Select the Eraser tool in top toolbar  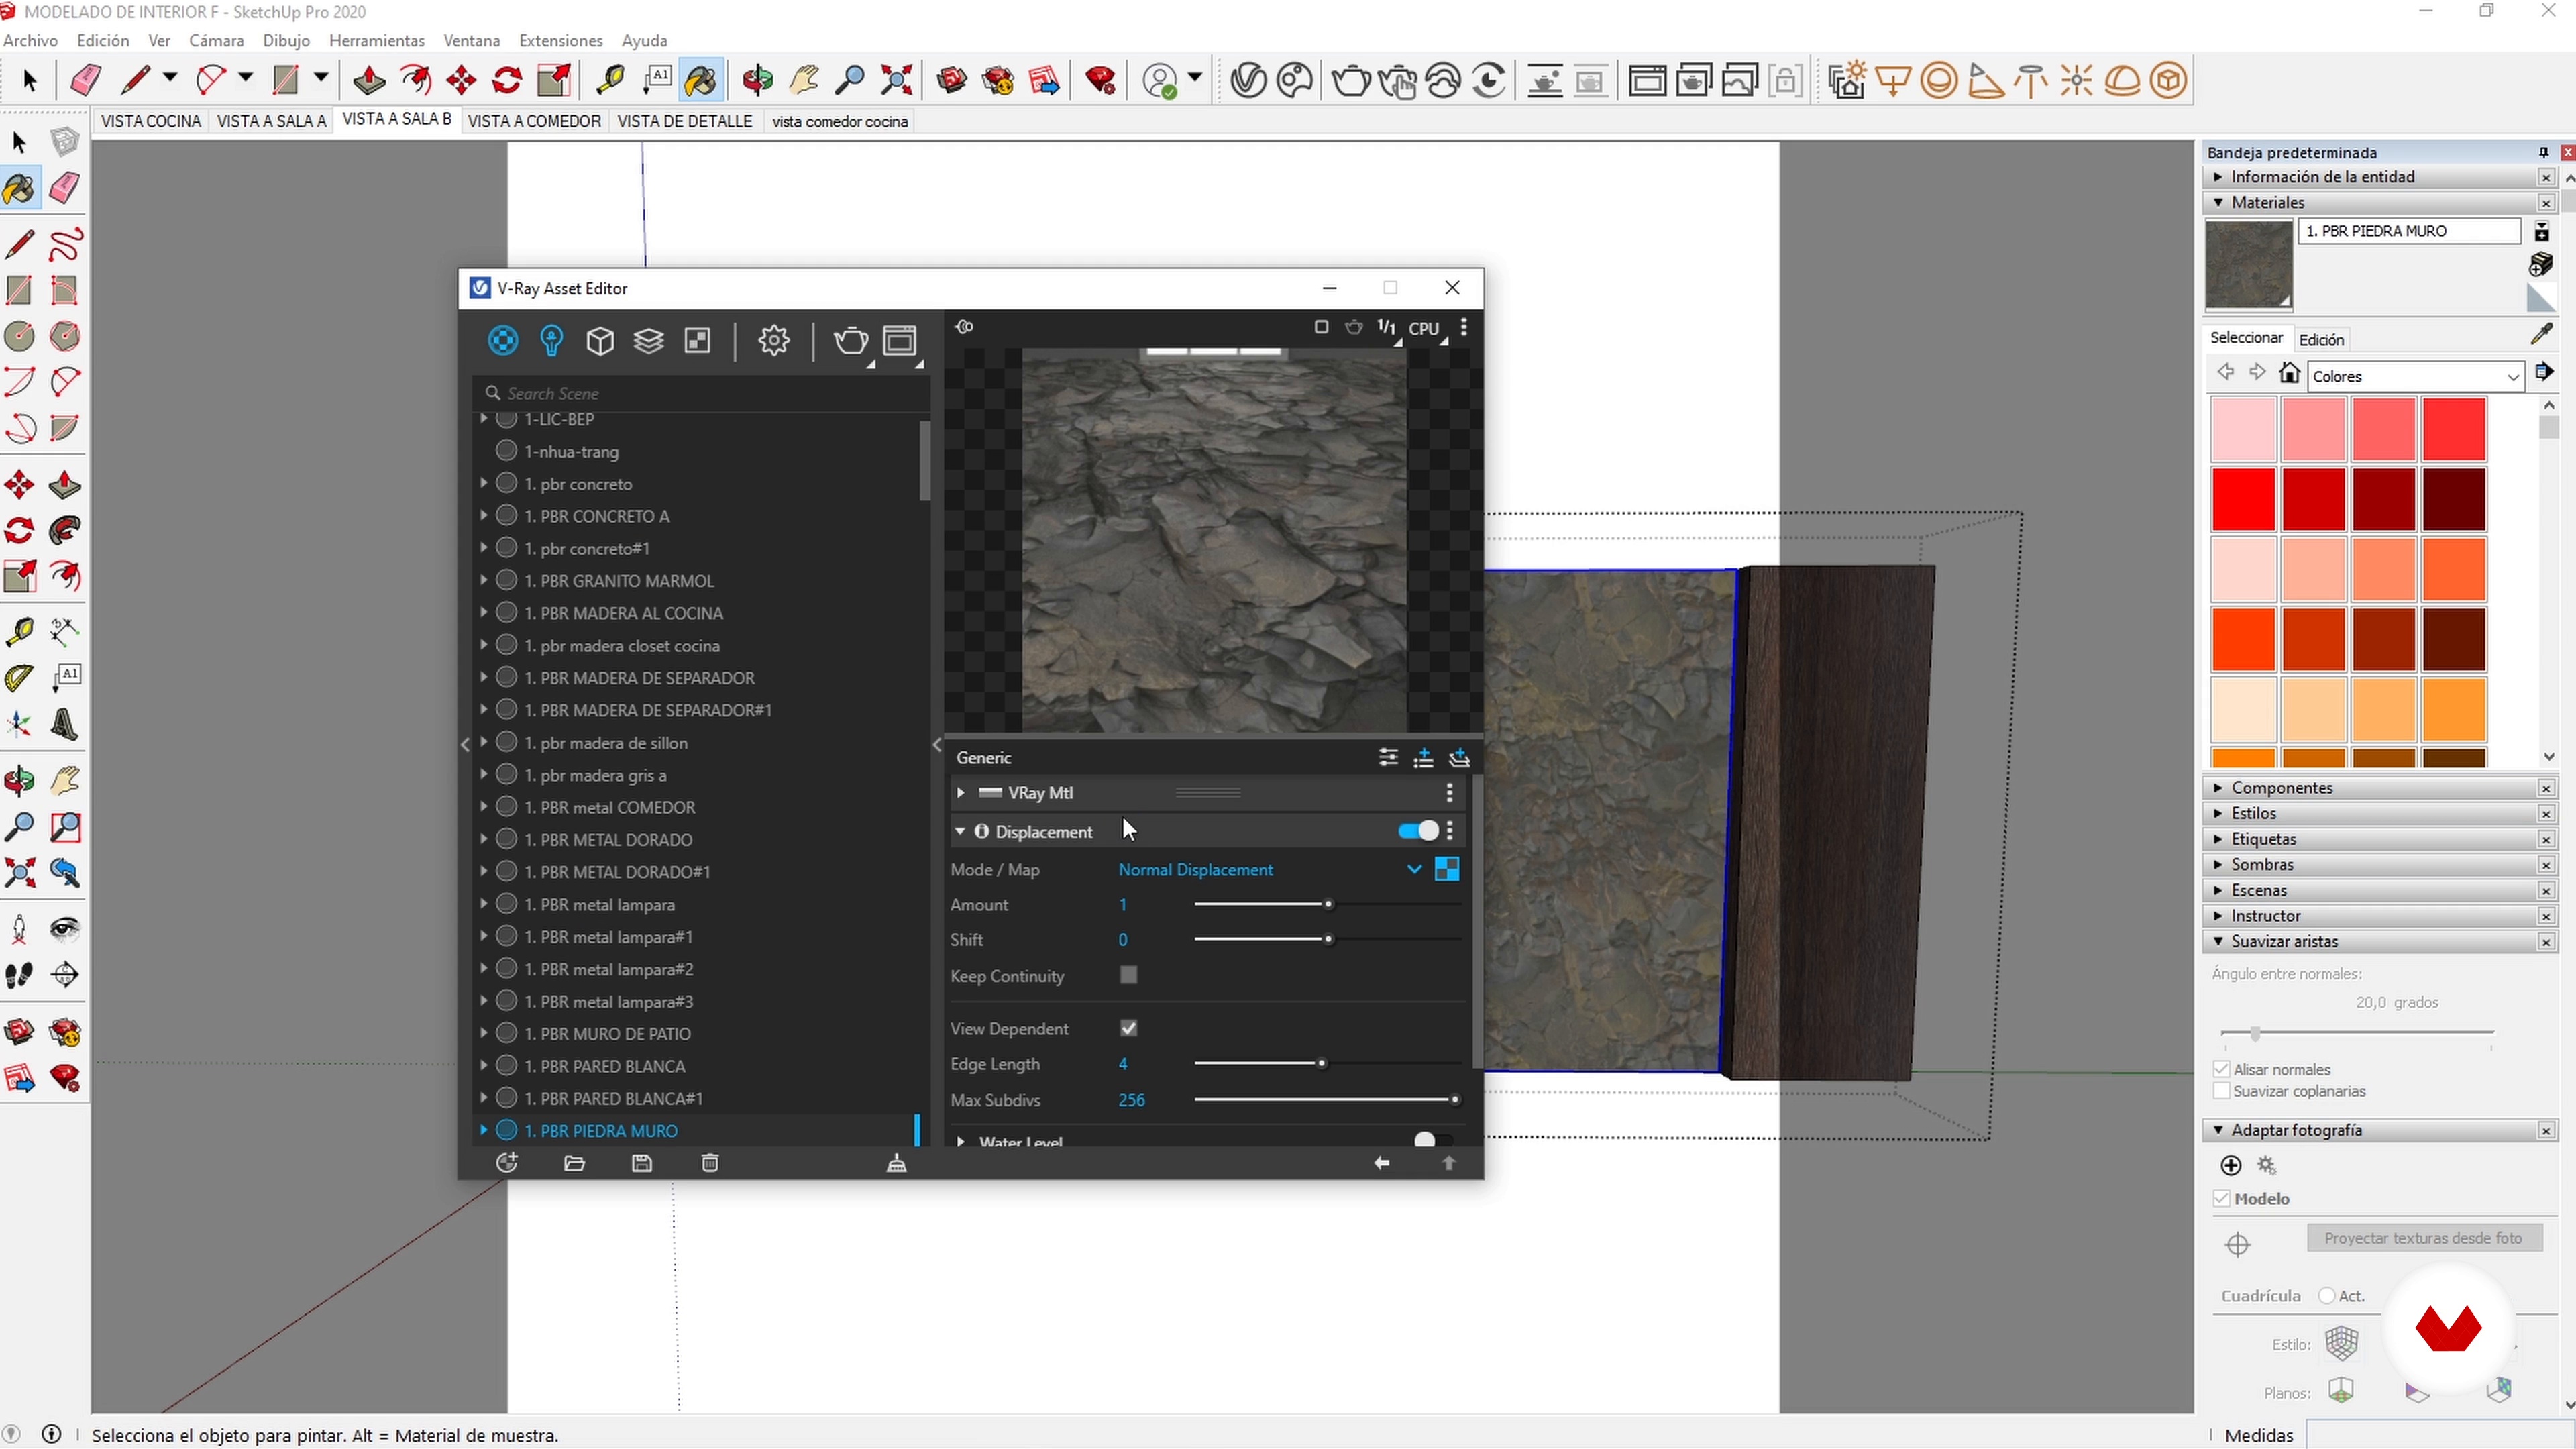[86, 80]
